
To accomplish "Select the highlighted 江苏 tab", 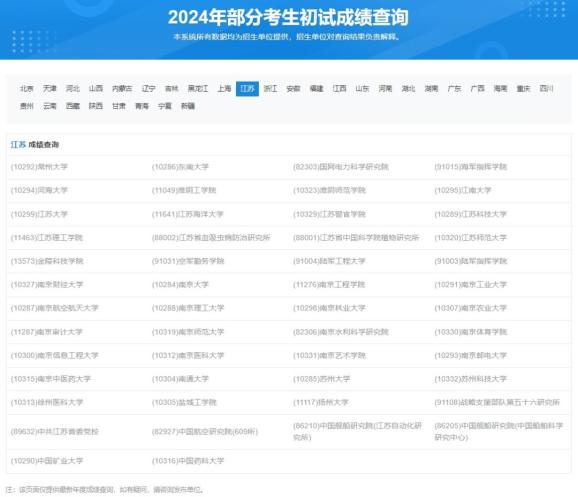I will [x=247, y=88].
